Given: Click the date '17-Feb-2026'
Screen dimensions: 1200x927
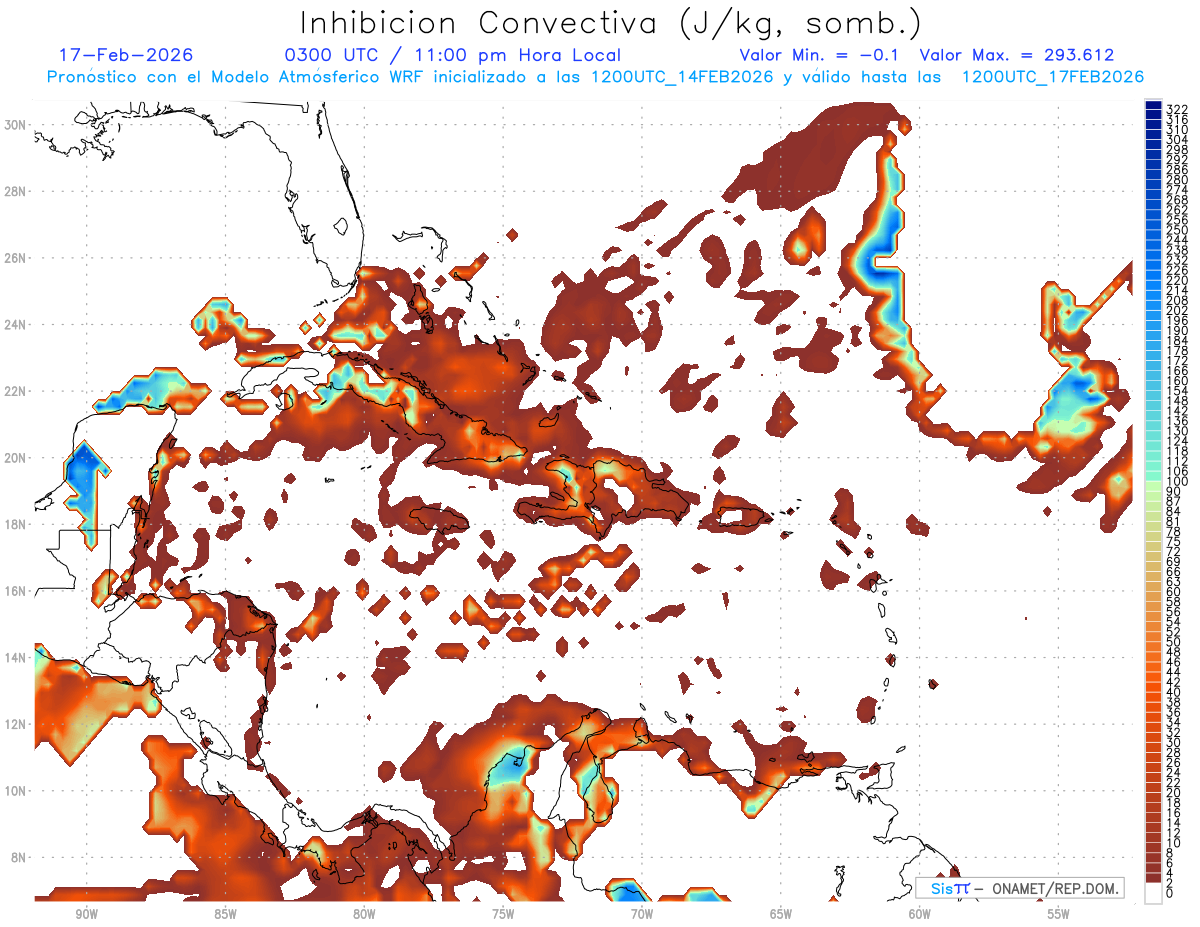Looking at the screenshot, I should coord(126,55).
